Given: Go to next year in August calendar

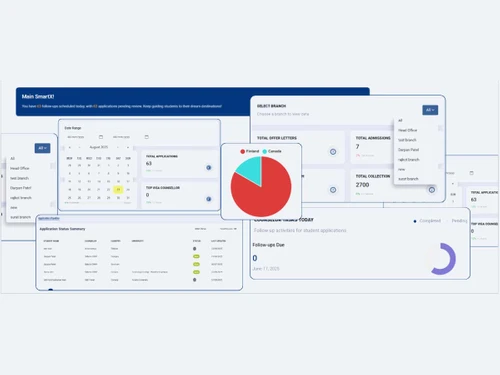Looking at the screenshot, I should click(128, 147).
